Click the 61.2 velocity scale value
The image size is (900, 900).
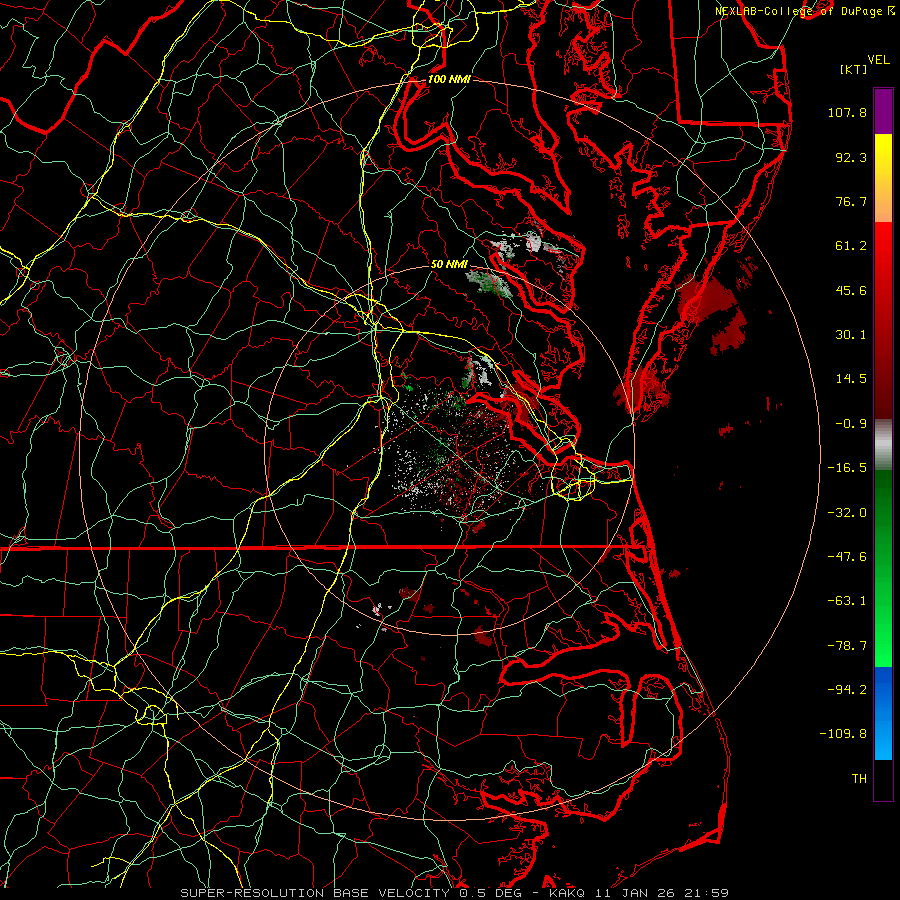pos(851,246)
